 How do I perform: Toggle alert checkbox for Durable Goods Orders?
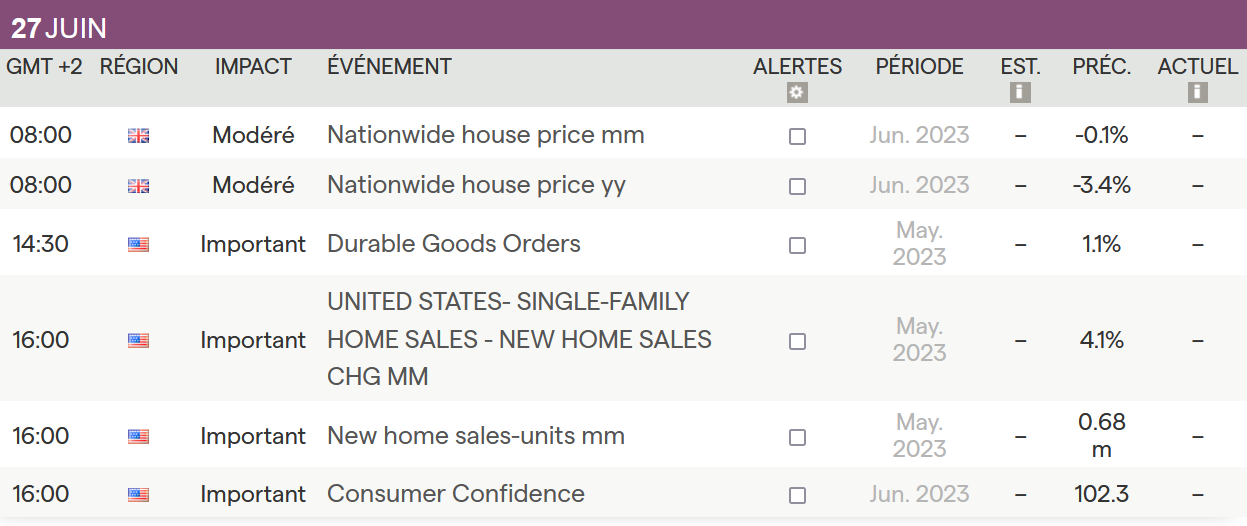point(797,245)
